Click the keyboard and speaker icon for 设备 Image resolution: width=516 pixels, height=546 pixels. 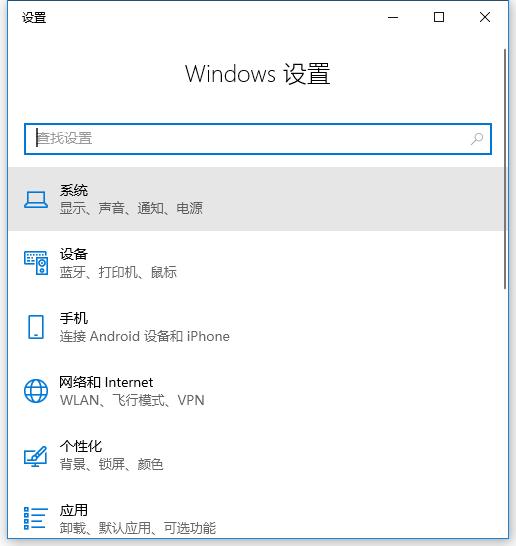tap(36, 263)
